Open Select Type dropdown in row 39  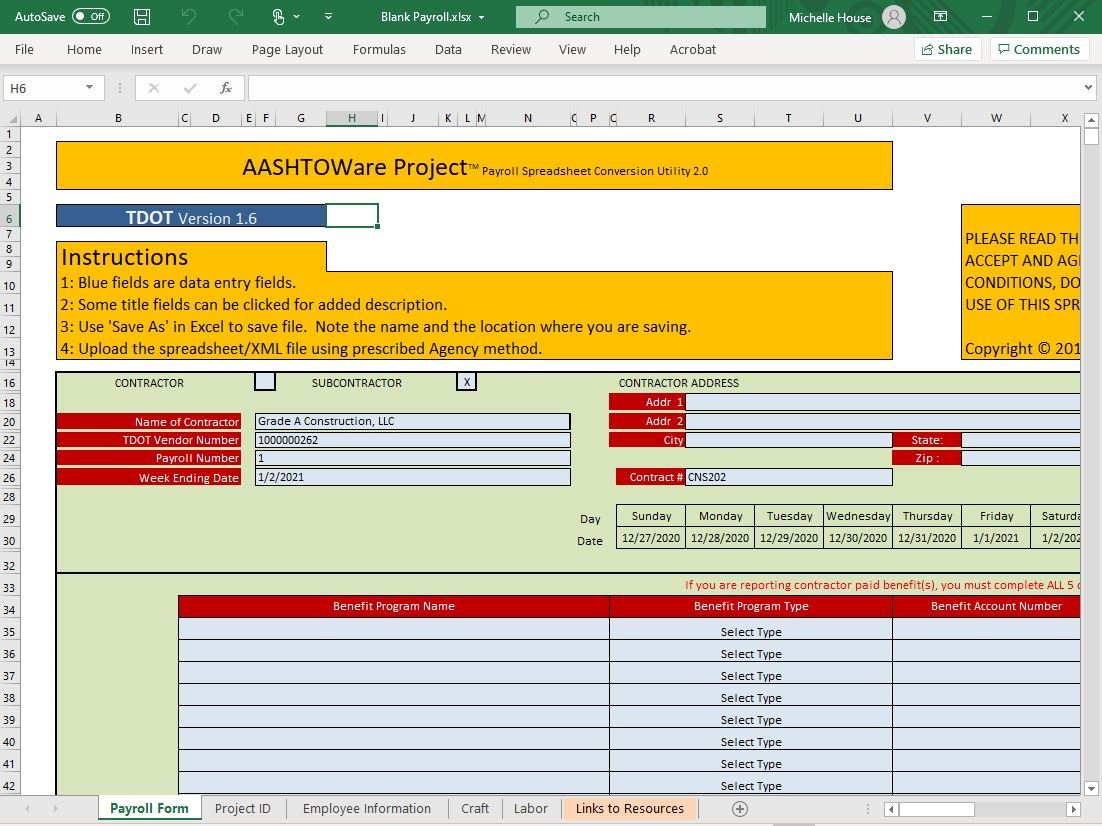point(751,719)
